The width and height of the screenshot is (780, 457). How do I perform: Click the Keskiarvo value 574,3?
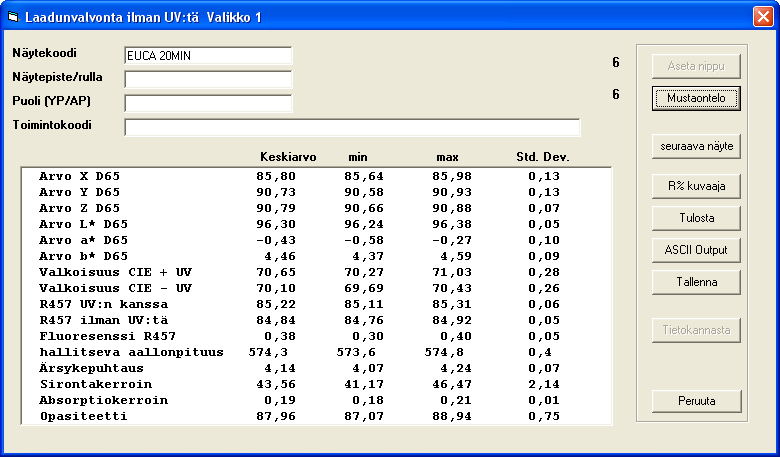pos(268,352)
